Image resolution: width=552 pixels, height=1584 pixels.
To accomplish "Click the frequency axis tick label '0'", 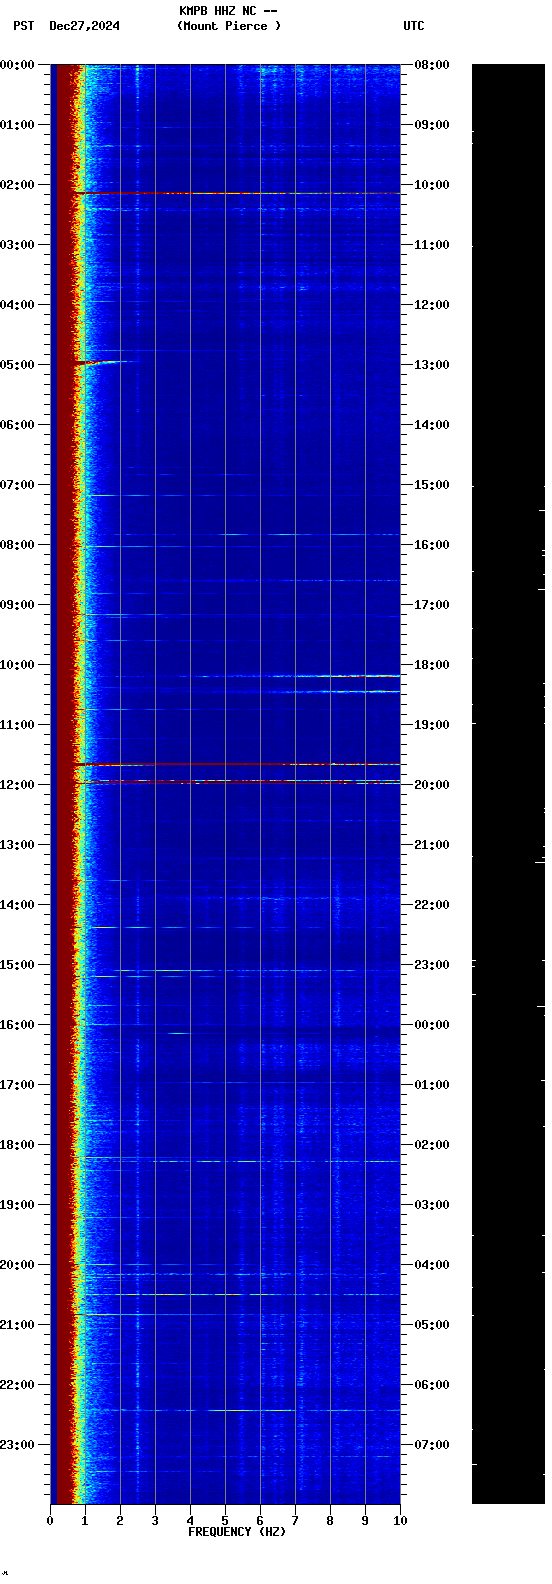I will coord(50,1521).
